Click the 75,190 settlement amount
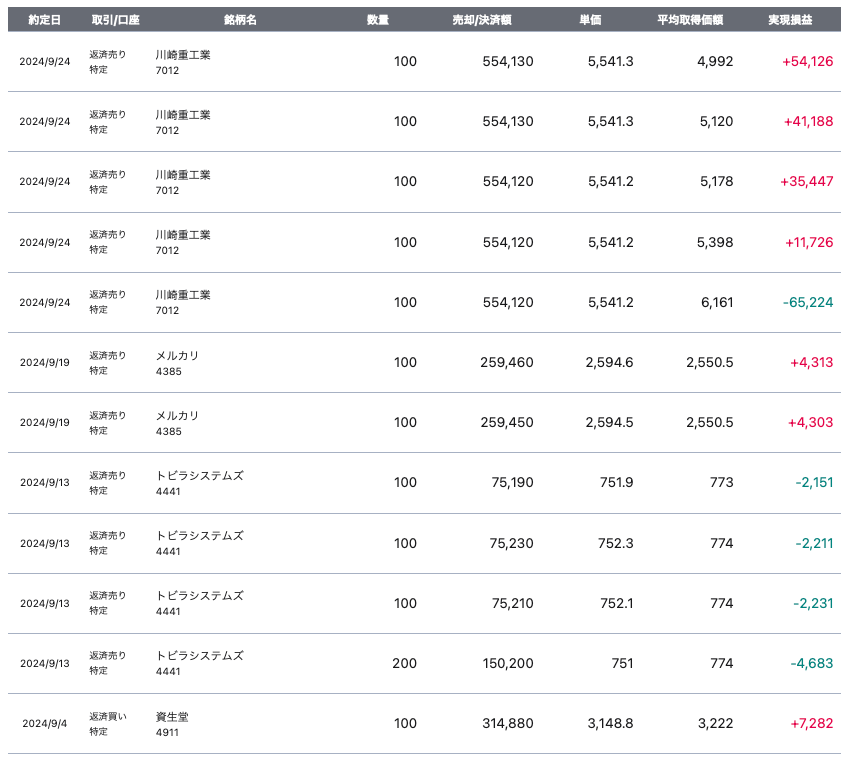The height and width of the screenshot is (764, 857). (512, 482)
